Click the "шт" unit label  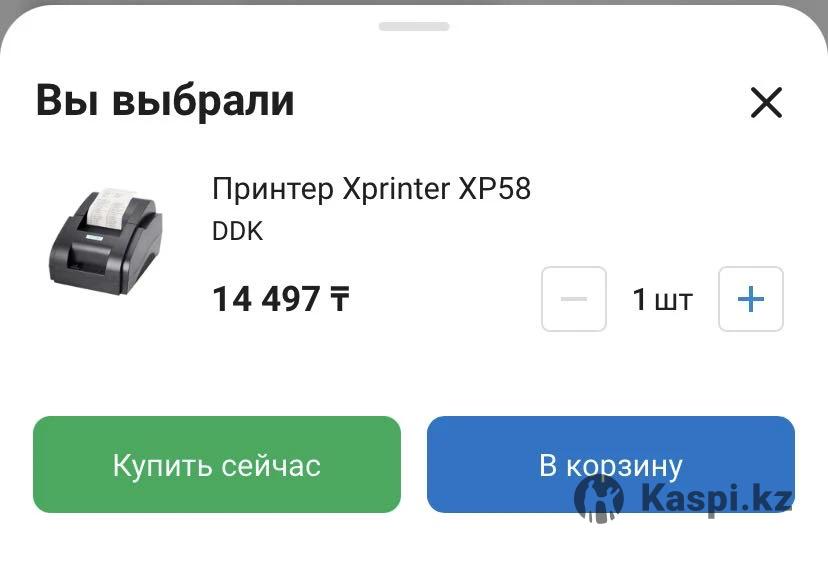pyautogui.click(x=673, y=302)
